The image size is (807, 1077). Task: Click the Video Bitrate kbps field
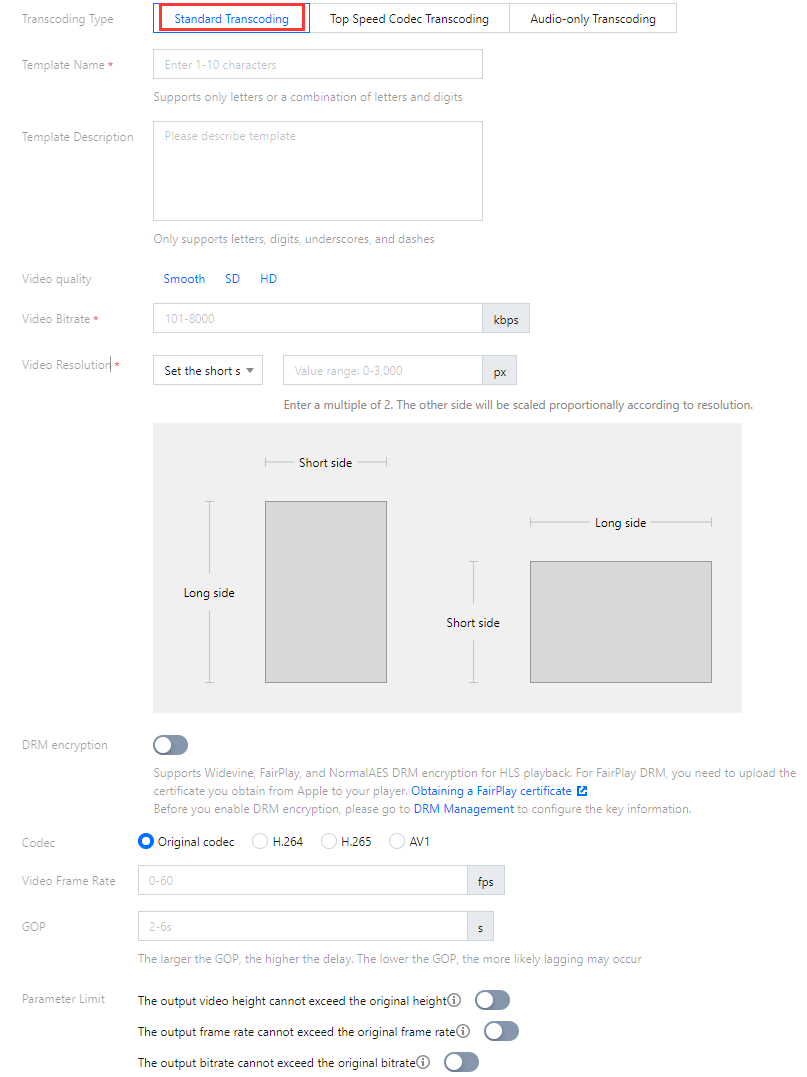coord(318,319)
